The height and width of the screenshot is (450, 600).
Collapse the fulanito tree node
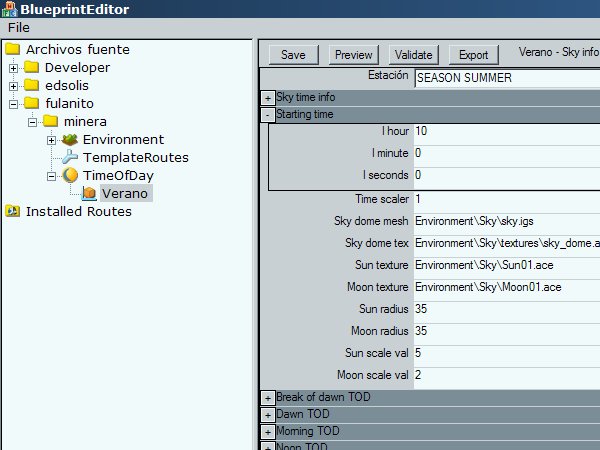pos(14,104)
